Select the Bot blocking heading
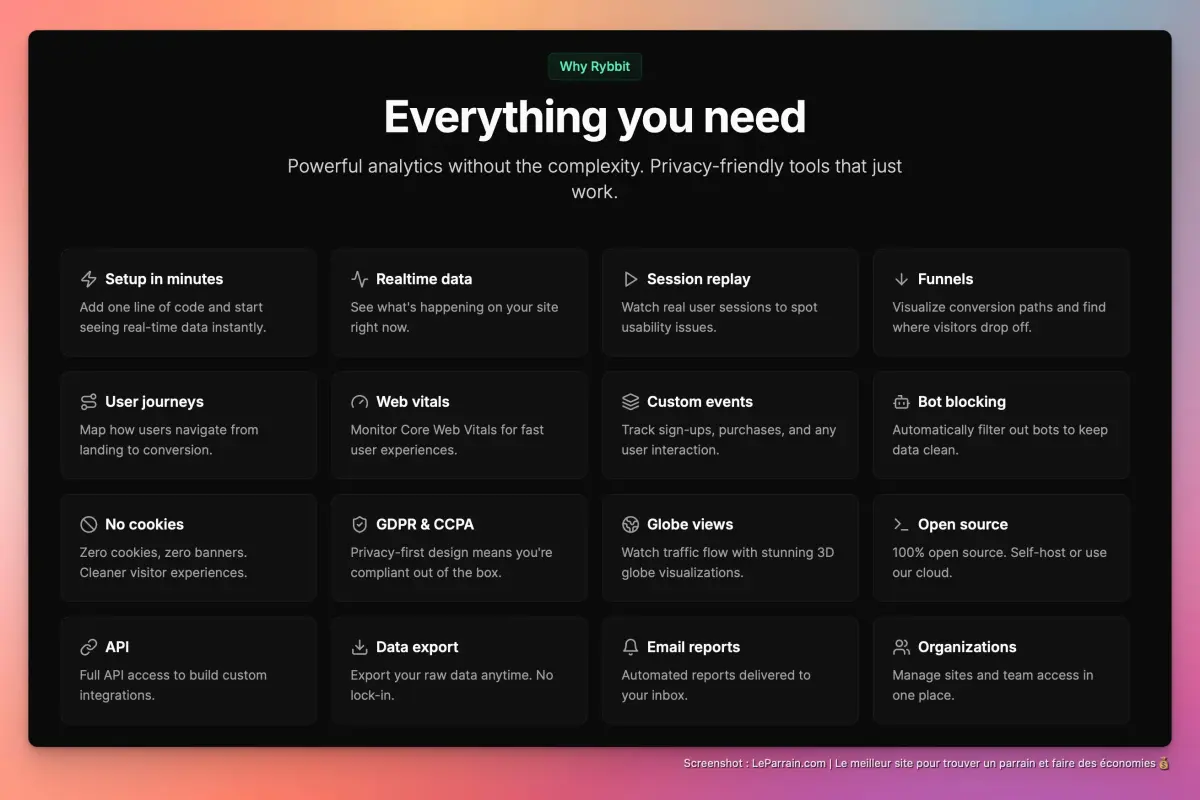The height and width of the screenshot is (800, 1200). 962,402
